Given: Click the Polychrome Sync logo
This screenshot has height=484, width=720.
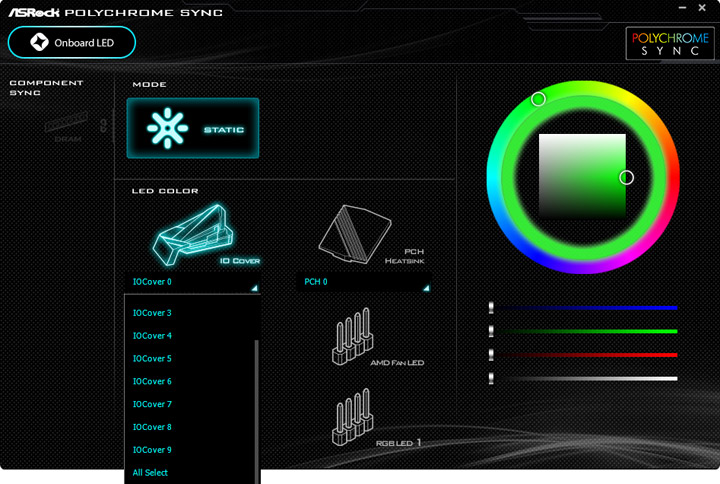Looking at the screenshot, I should click(670, 44).
